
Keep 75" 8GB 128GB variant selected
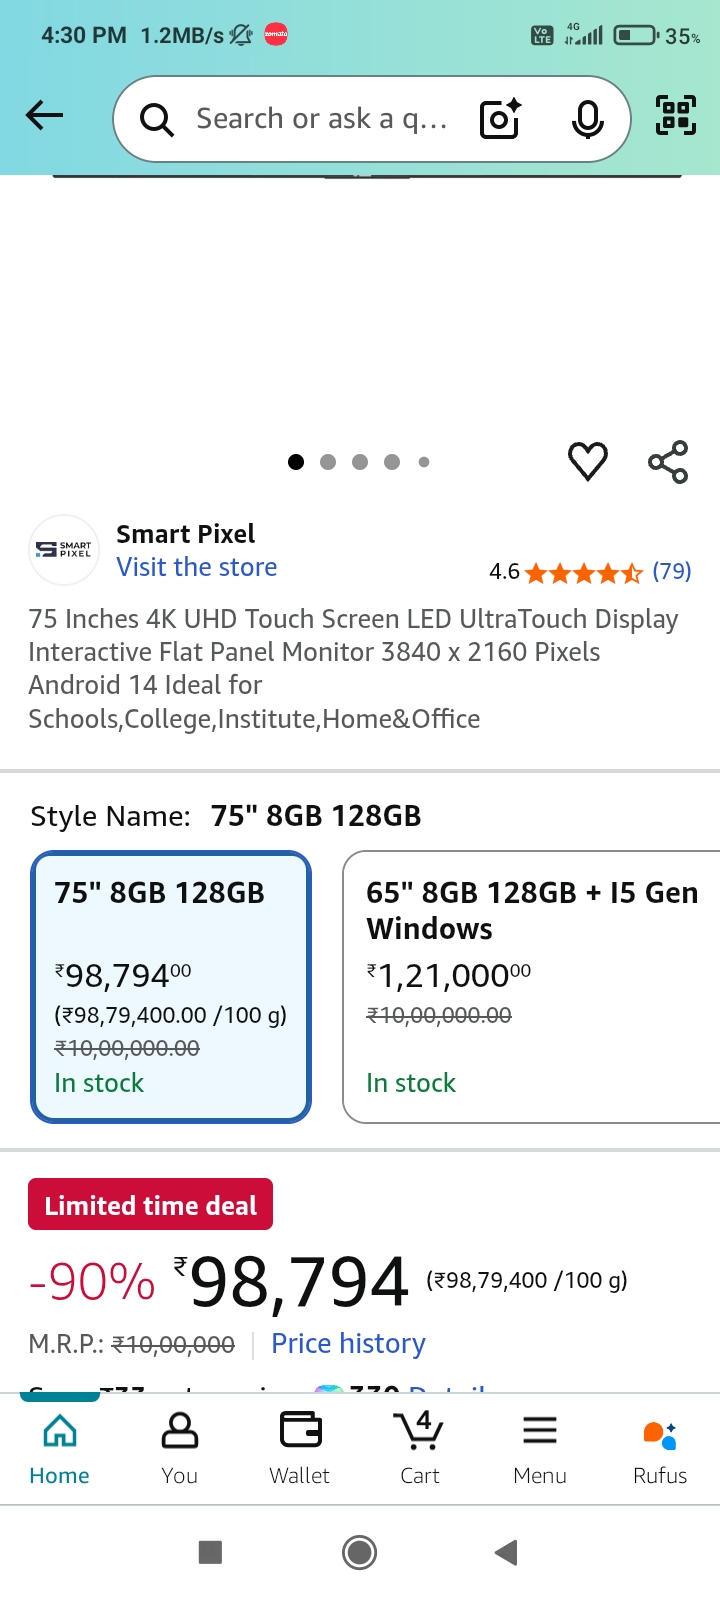pyautogui.click(x=170, y=985)
